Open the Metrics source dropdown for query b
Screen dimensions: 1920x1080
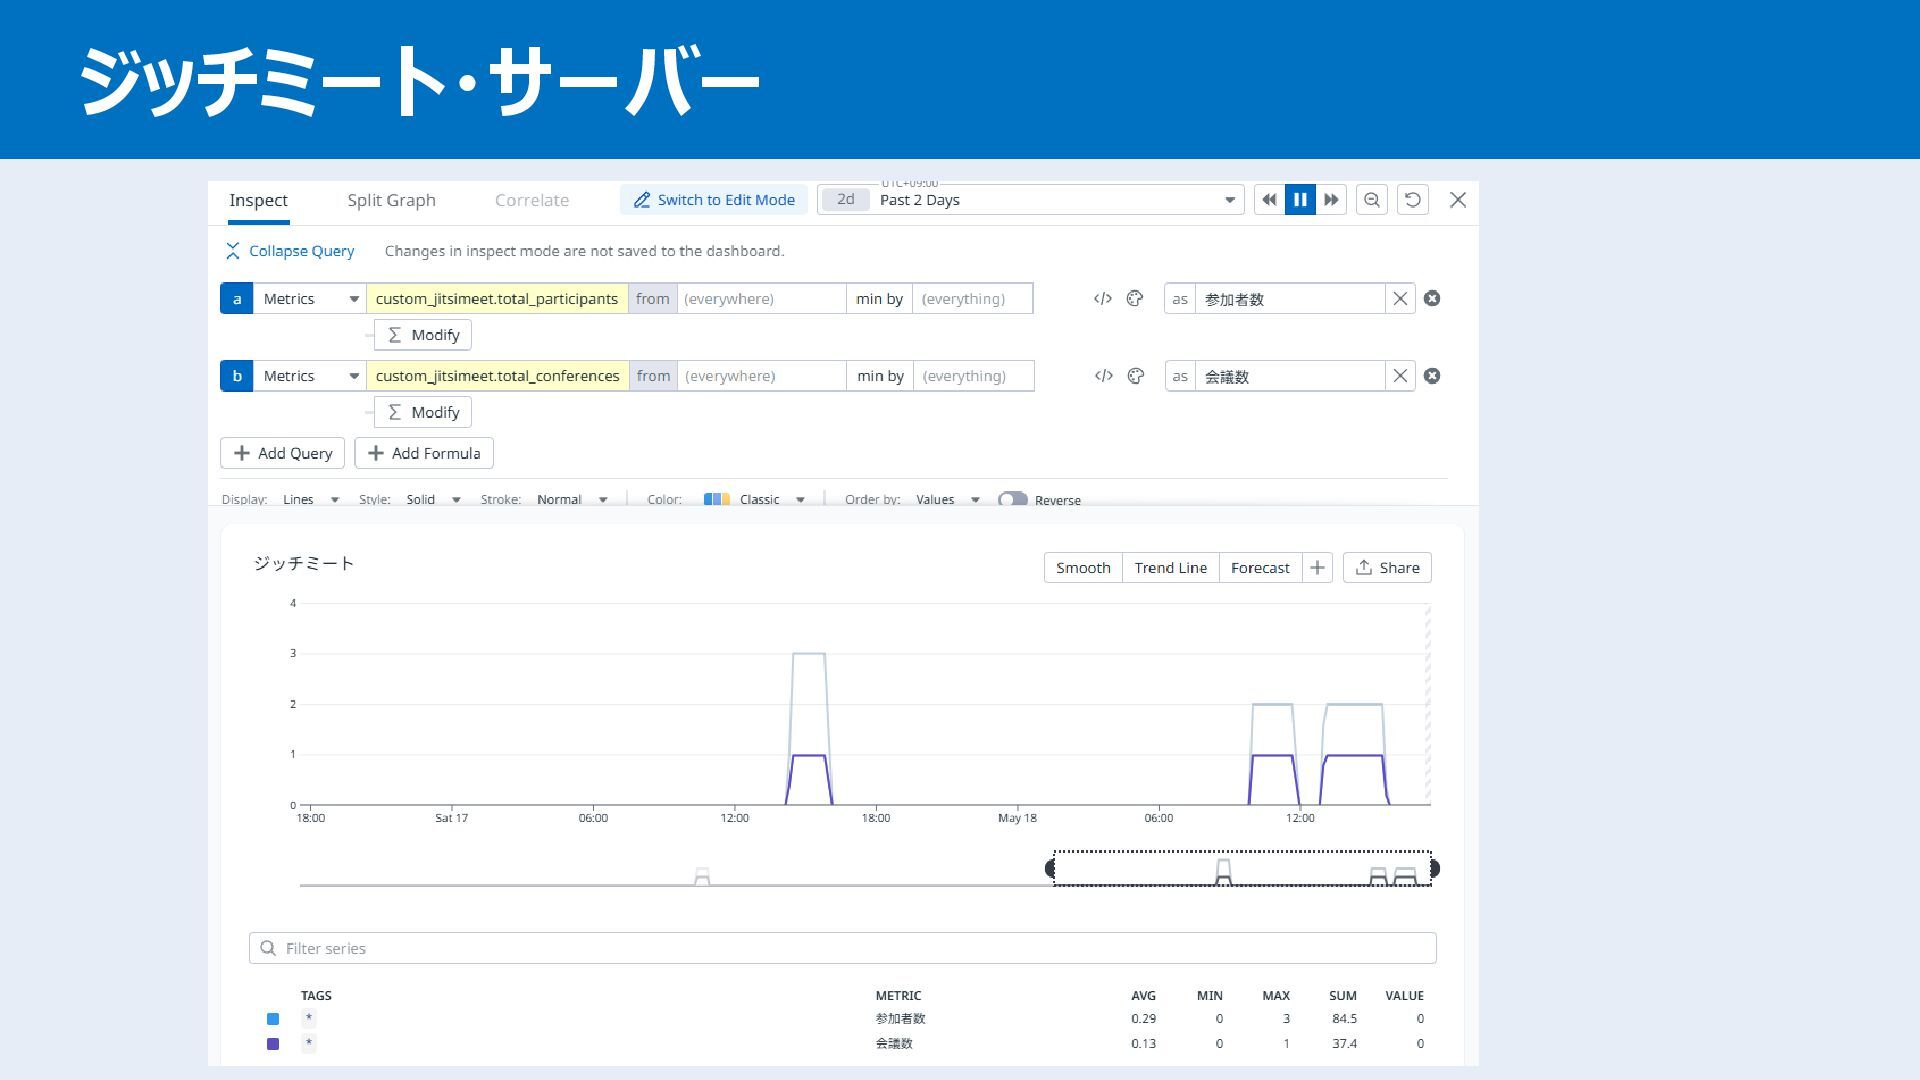click(309, 376)
